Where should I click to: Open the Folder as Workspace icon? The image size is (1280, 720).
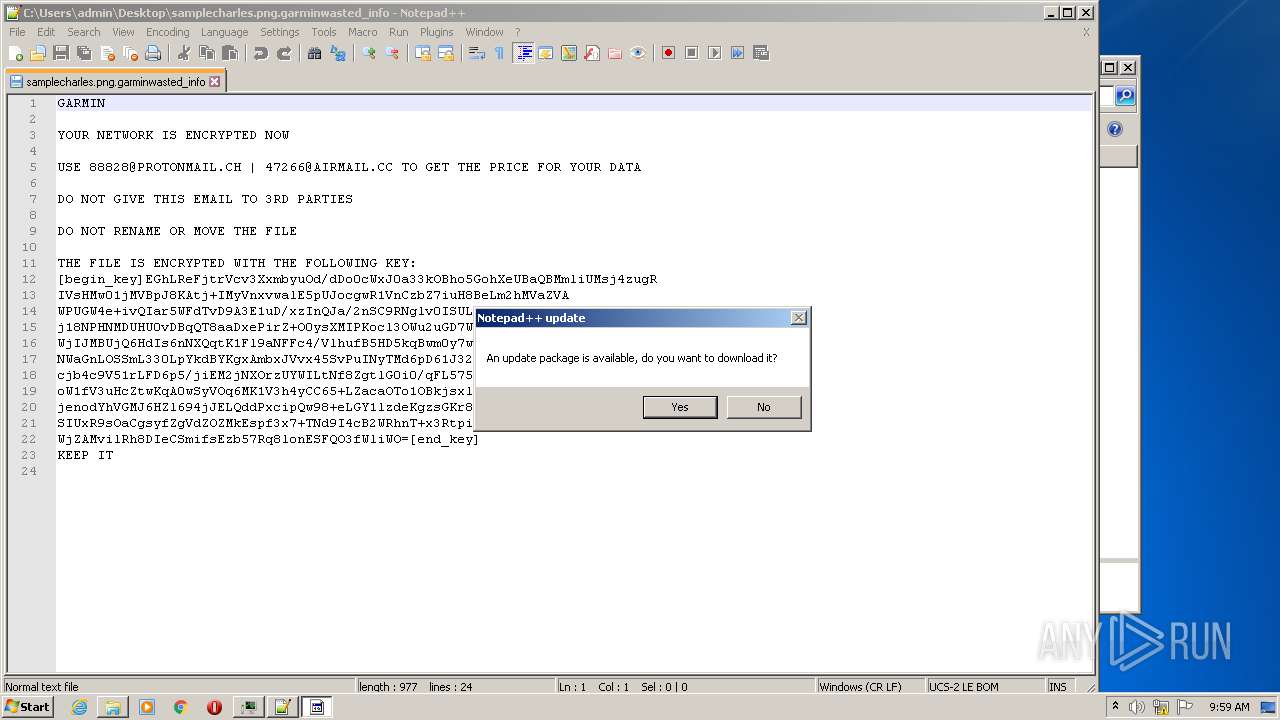click(x=615, y=53)
